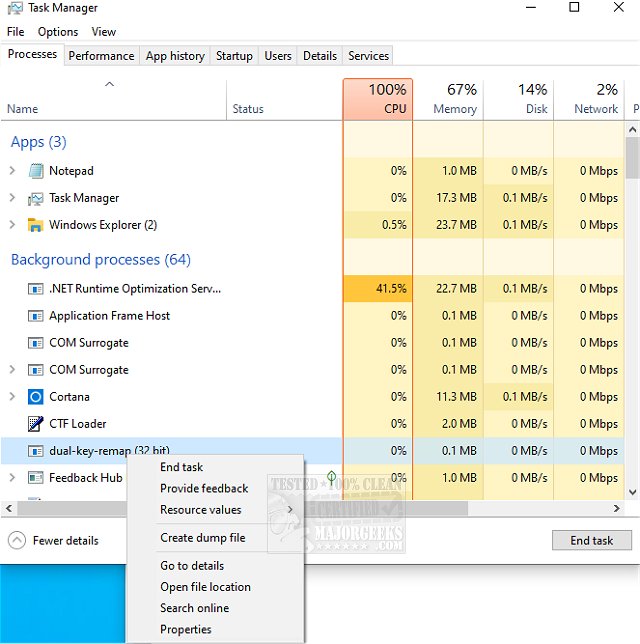The height and width of the screenshot is (644, 640).
Task: Choose Go to details in context menu
Action: click(x=216, y=566)
